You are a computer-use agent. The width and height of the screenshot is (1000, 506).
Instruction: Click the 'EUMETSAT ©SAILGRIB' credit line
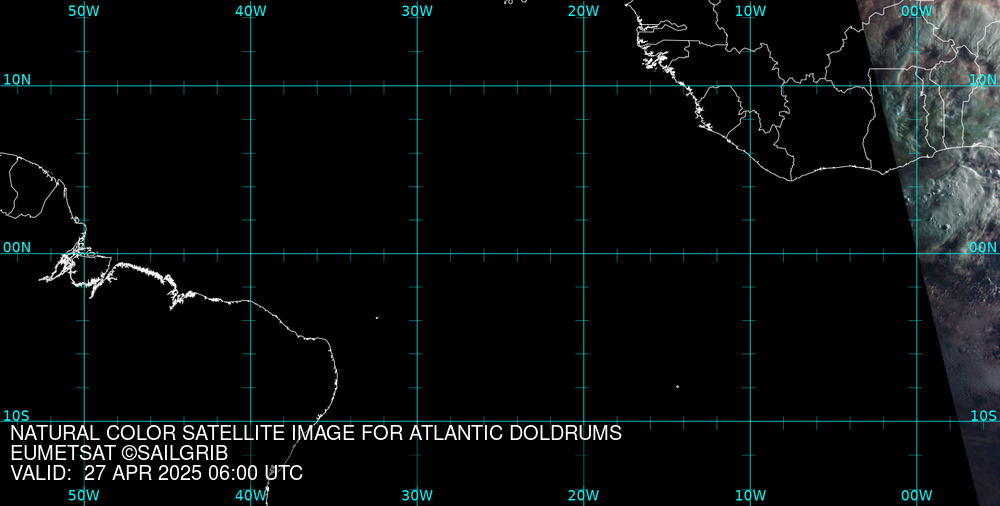119,454
